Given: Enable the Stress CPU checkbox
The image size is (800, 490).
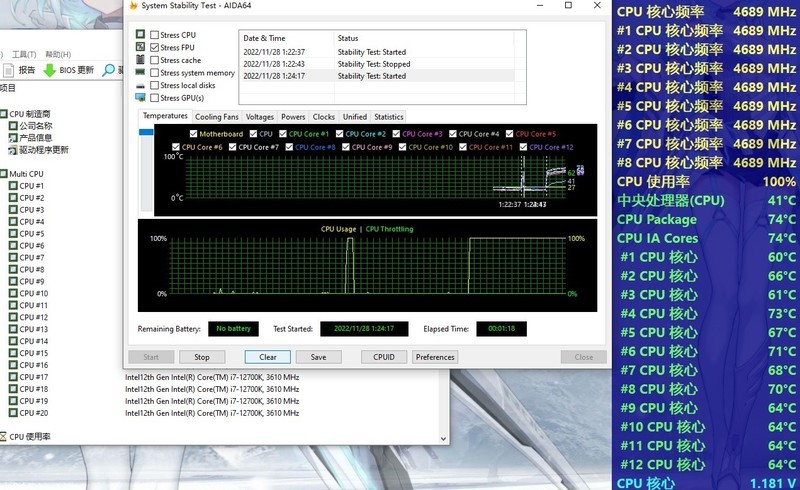Looking at the screenshot, I should (x=155, y=35).
